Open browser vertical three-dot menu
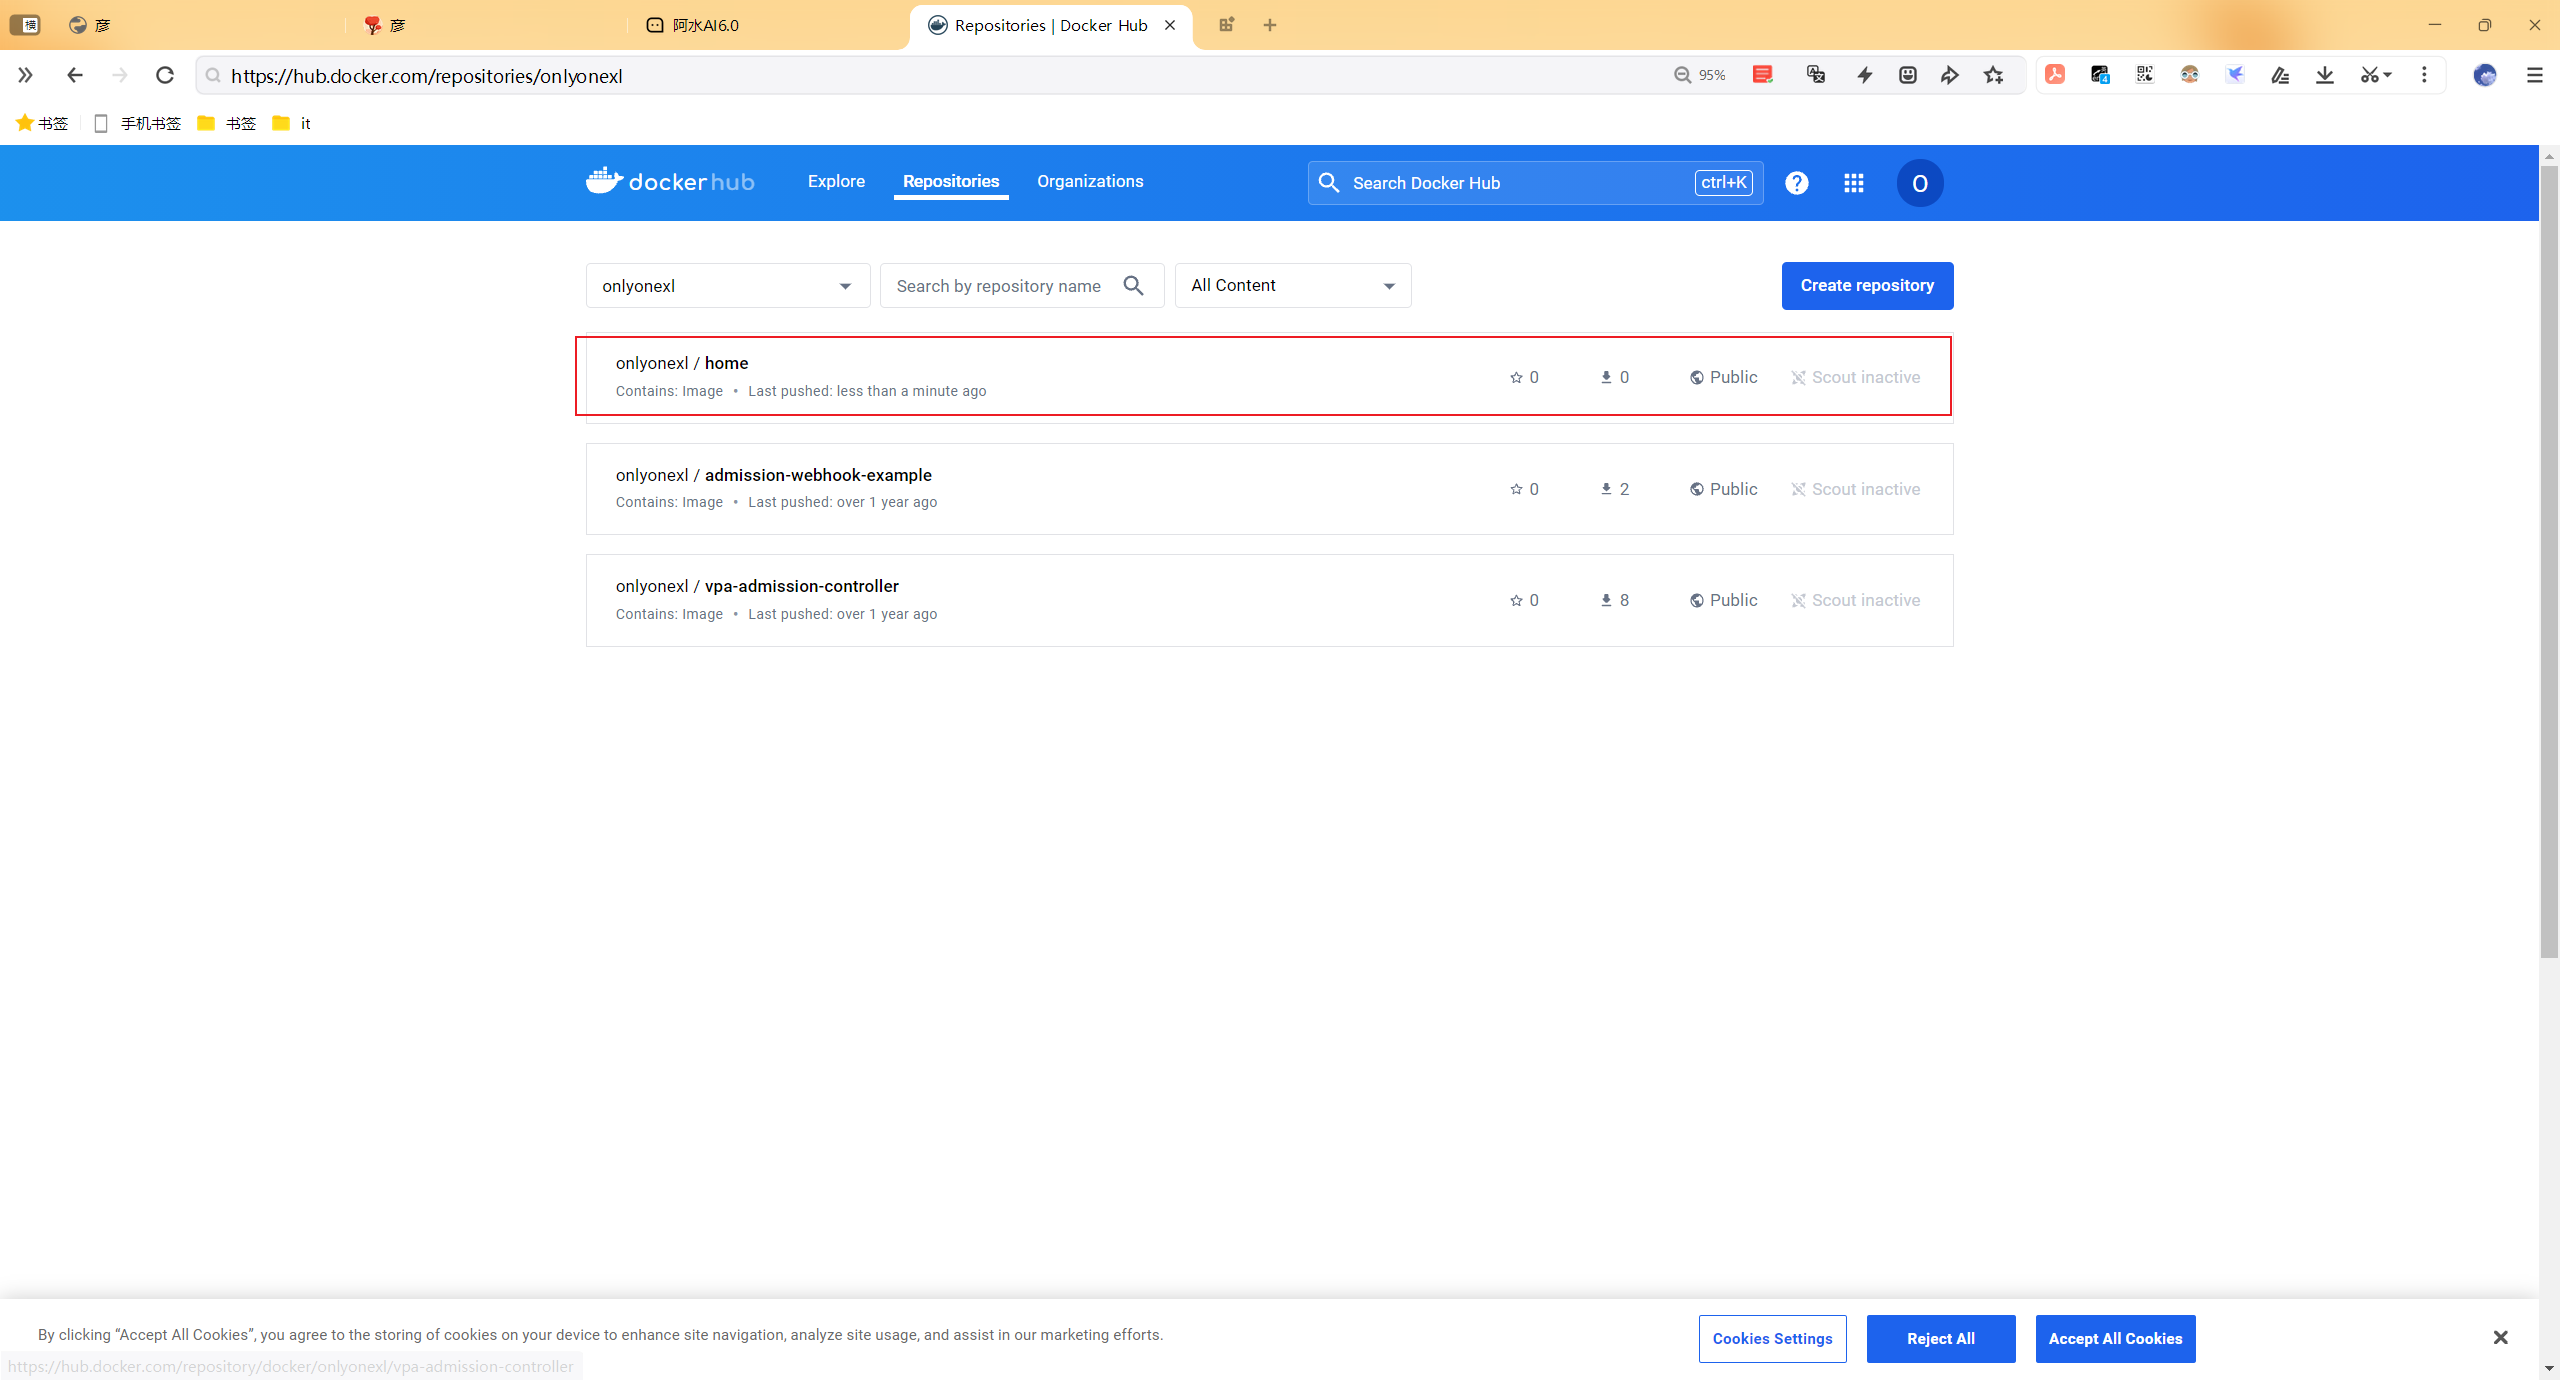 pos(2424,75)
